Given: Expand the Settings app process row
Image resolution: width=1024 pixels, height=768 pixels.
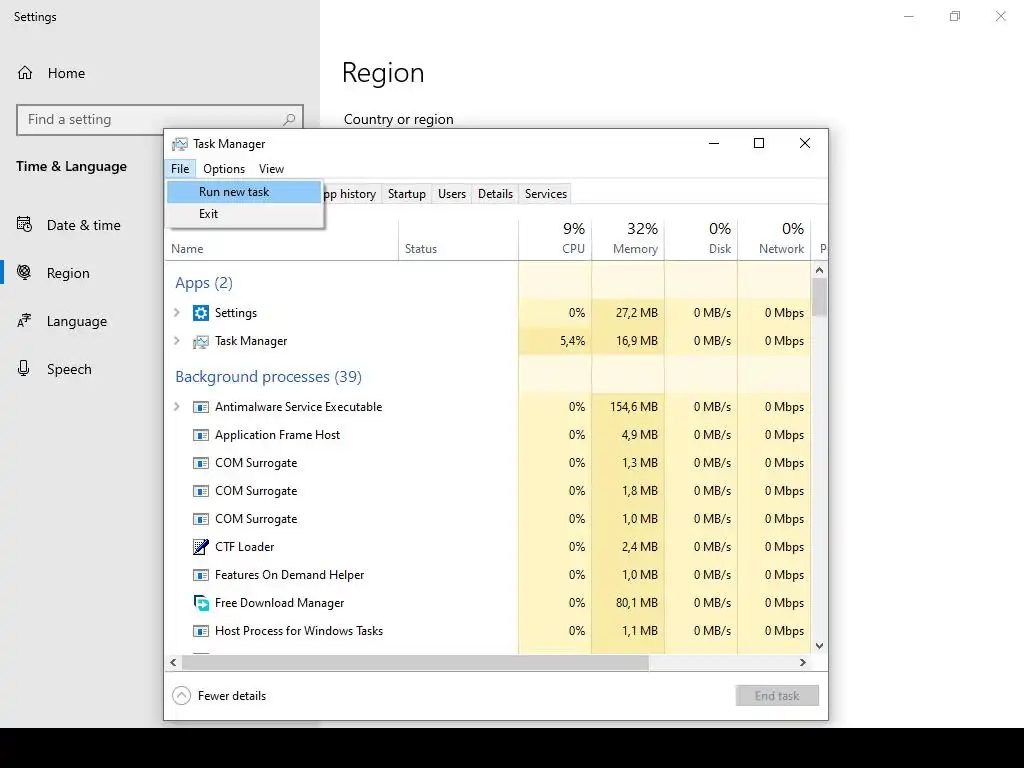Looking at the screenshot, I should 176,313.
